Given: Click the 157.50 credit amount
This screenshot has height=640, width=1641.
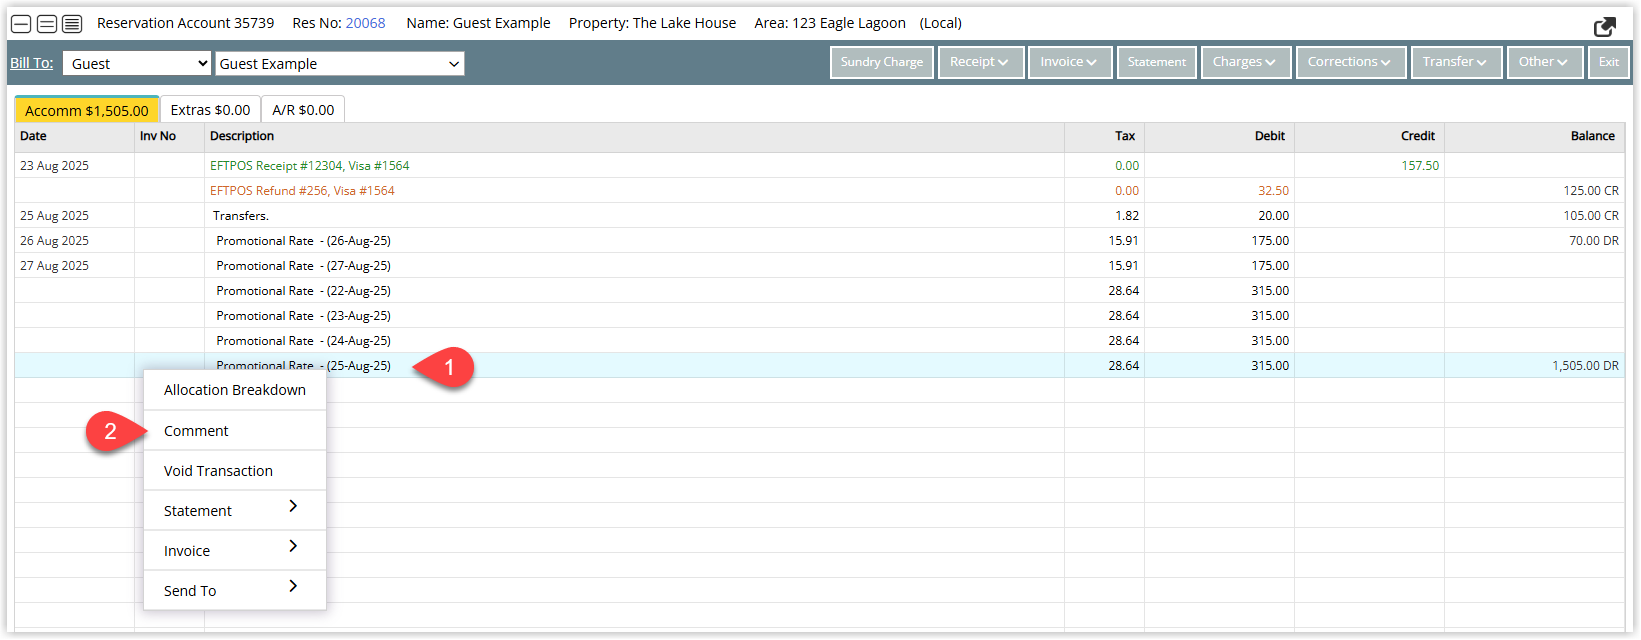Looking at the screenshot, I should [1420, 166].
